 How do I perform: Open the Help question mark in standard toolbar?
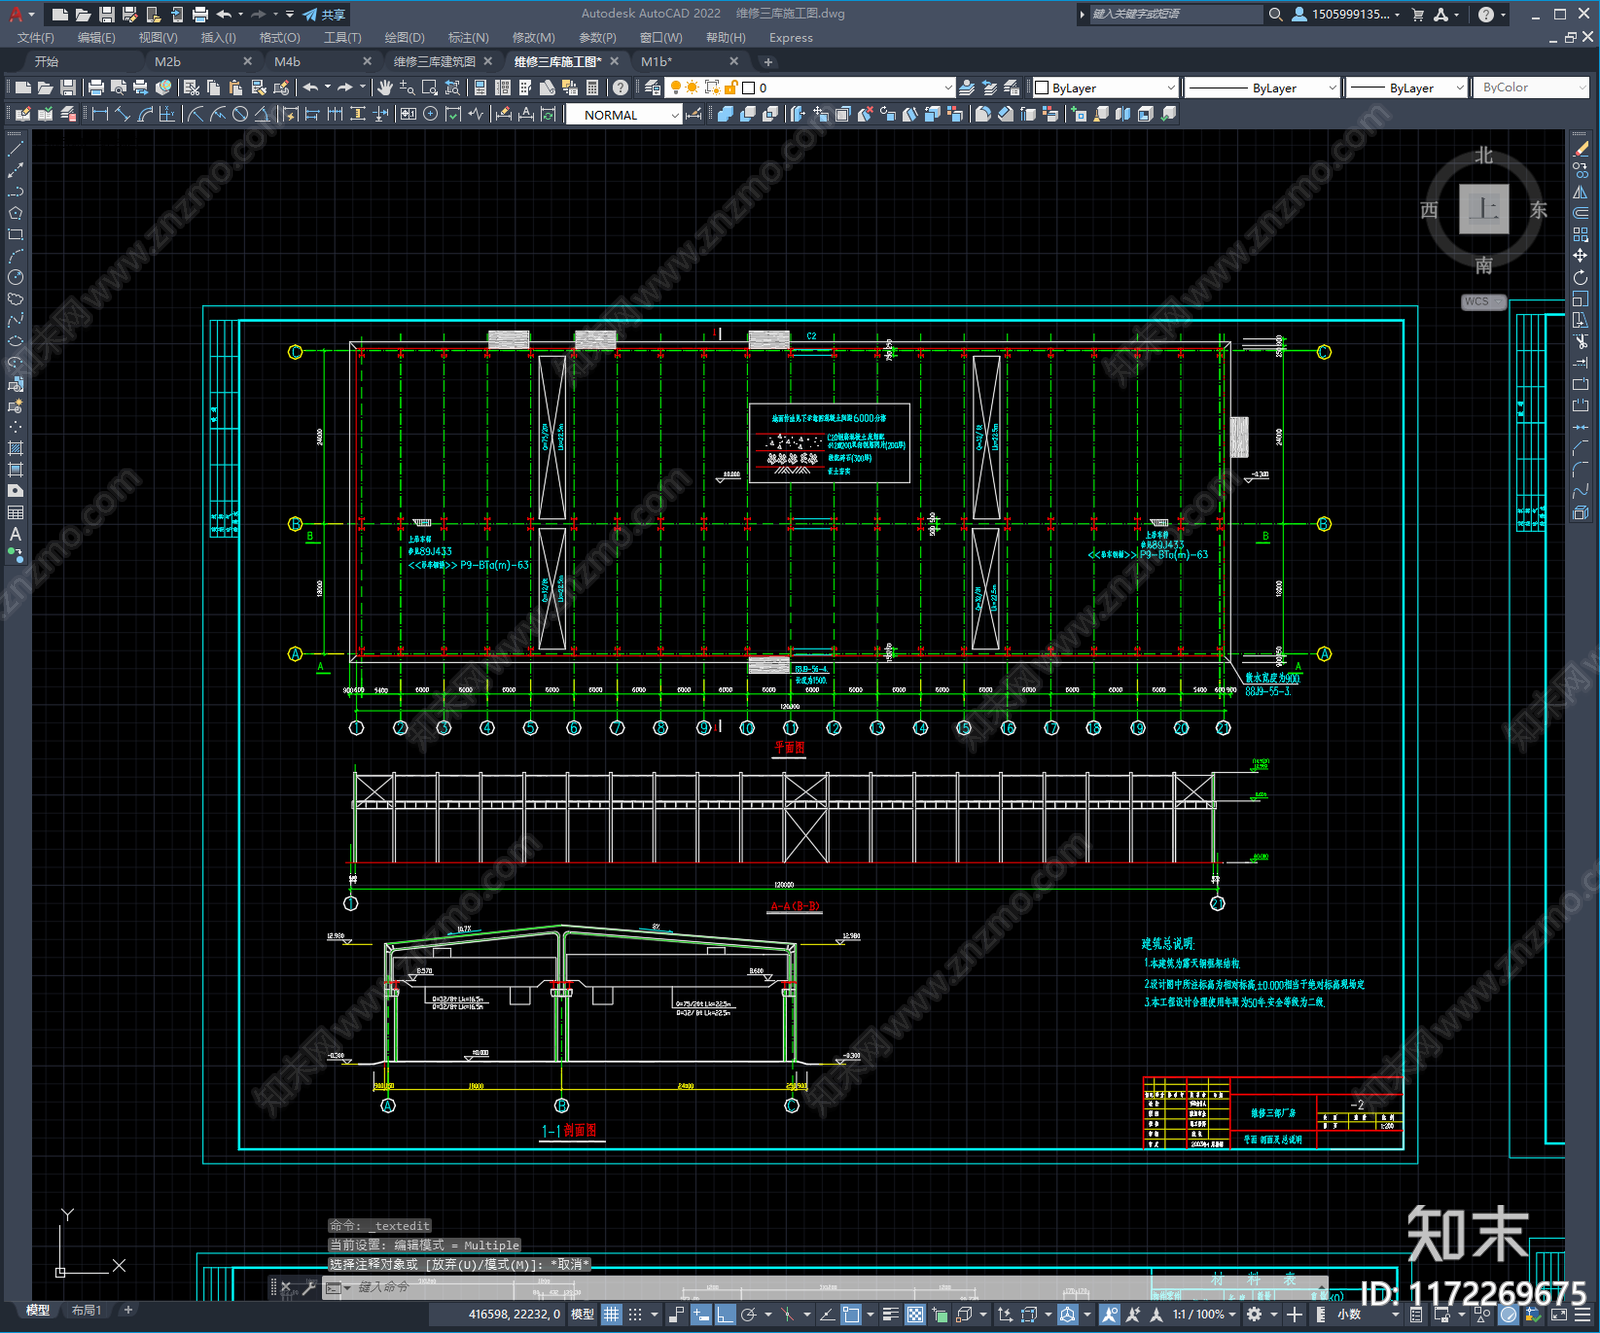coord(621,88)
